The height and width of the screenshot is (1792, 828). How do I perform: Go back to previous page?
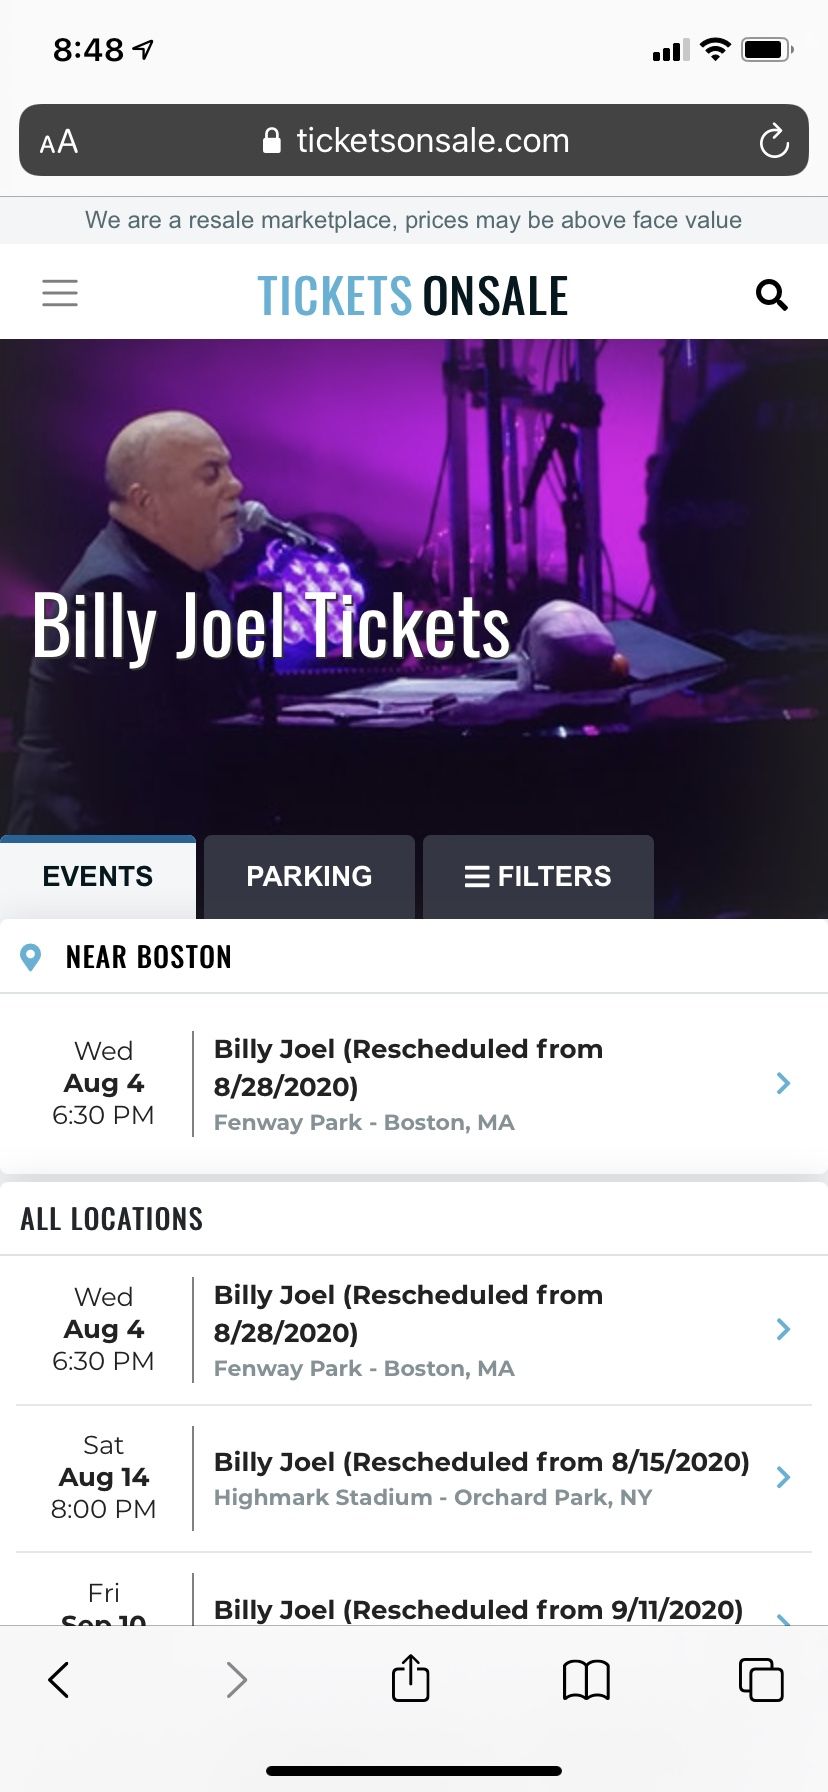(60, 1680)
